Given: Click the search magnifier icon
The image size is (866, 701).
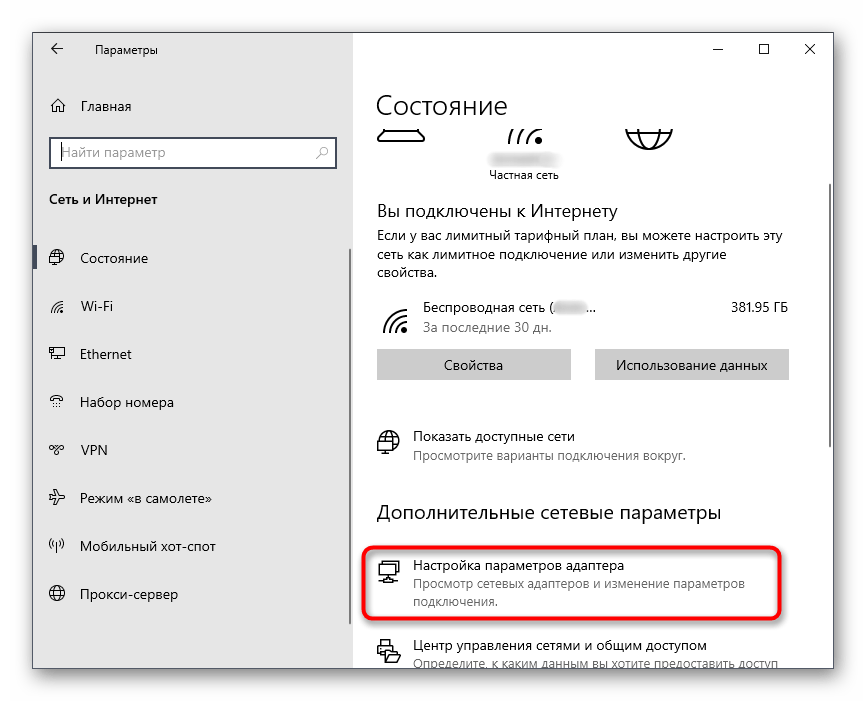Looking at the screenshot, I should click(x=323, y=153).
